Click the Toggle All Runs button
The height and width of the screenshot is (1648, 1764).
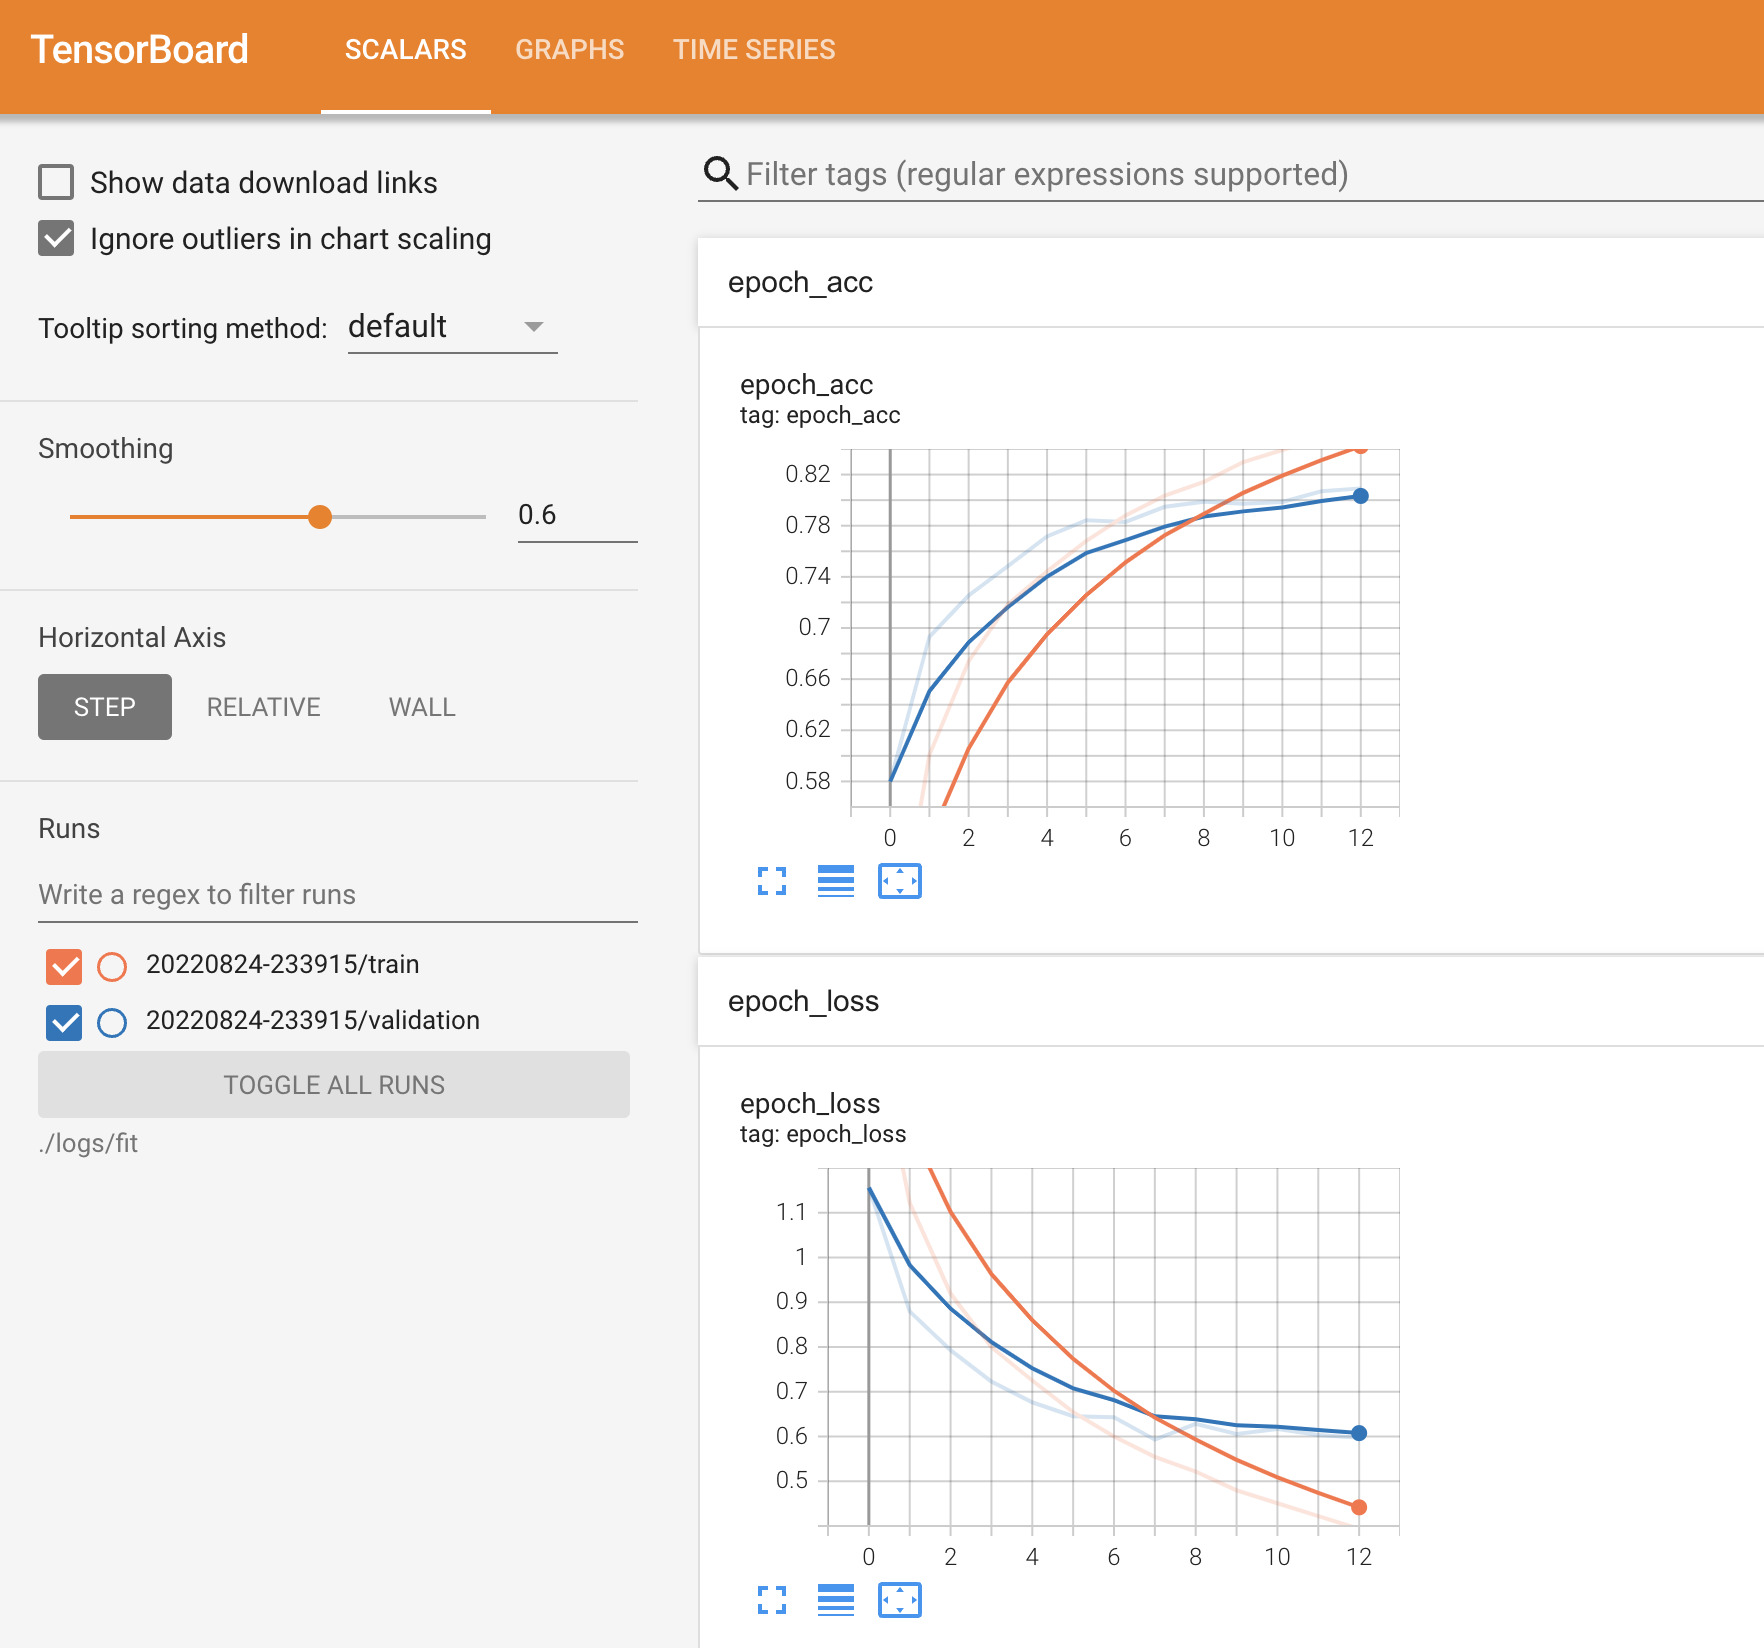334,1085
